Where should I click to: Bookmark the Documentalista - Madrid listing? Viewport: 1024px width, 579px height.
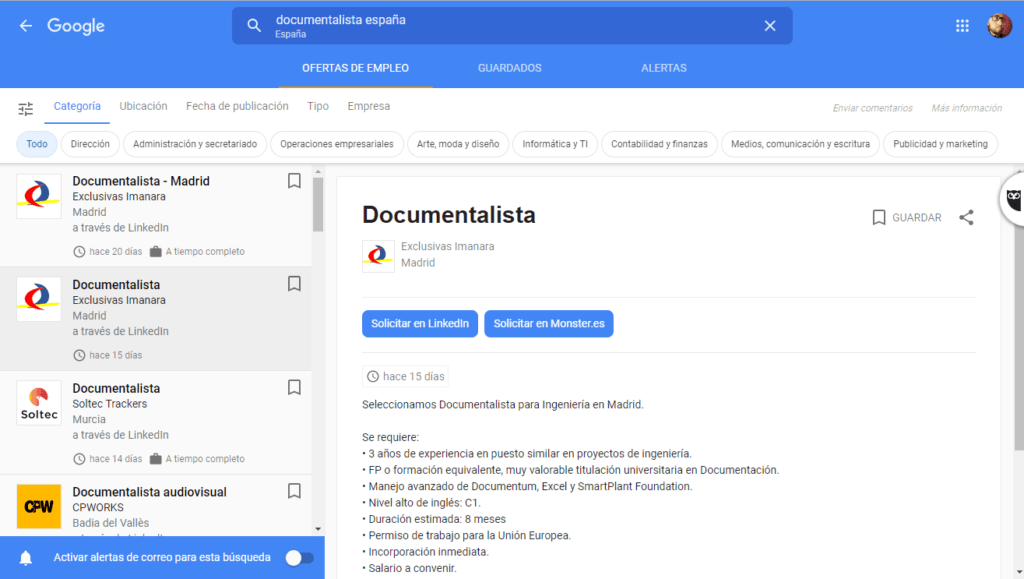295,181
